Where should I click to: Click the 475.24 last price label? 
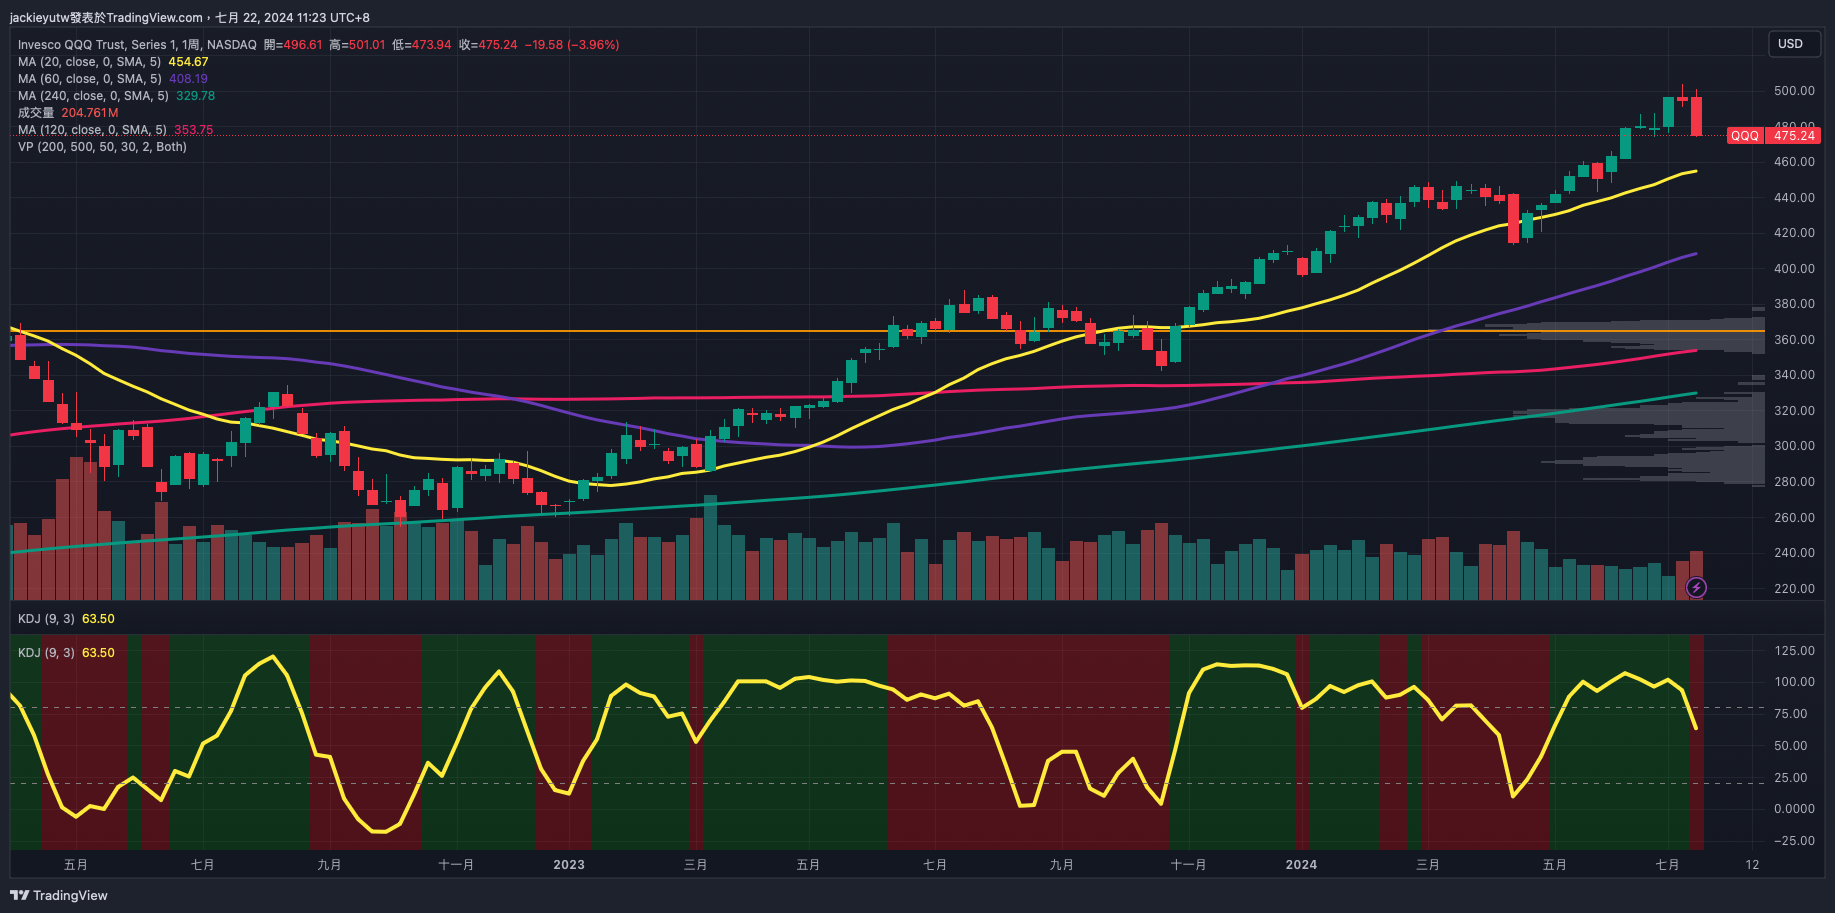(1794, 136)
